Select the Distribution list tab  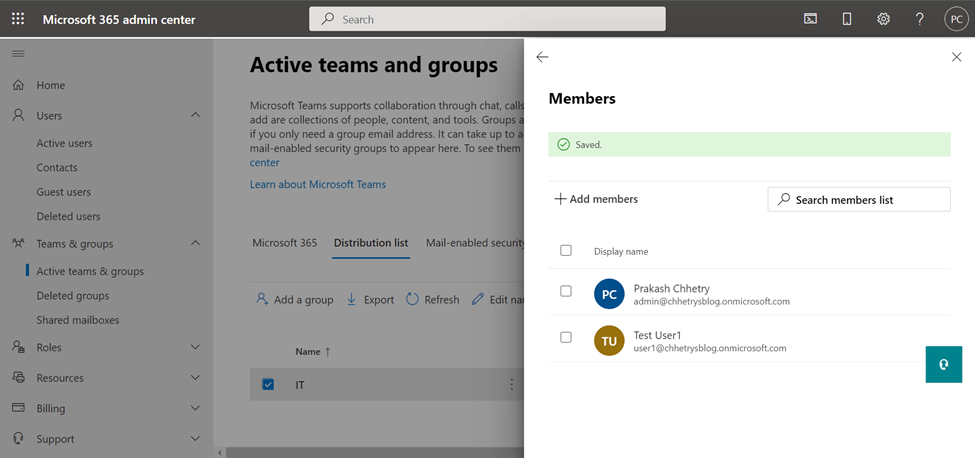[371, 242]
